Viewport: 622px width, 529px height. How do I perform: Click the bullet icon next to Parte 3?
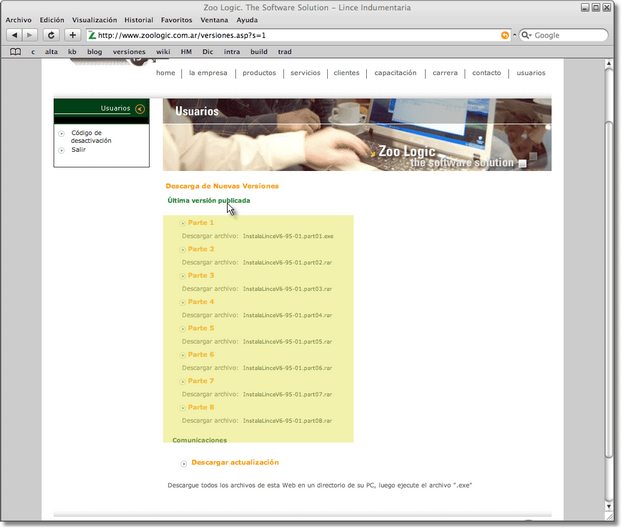[x=183, y=276]
